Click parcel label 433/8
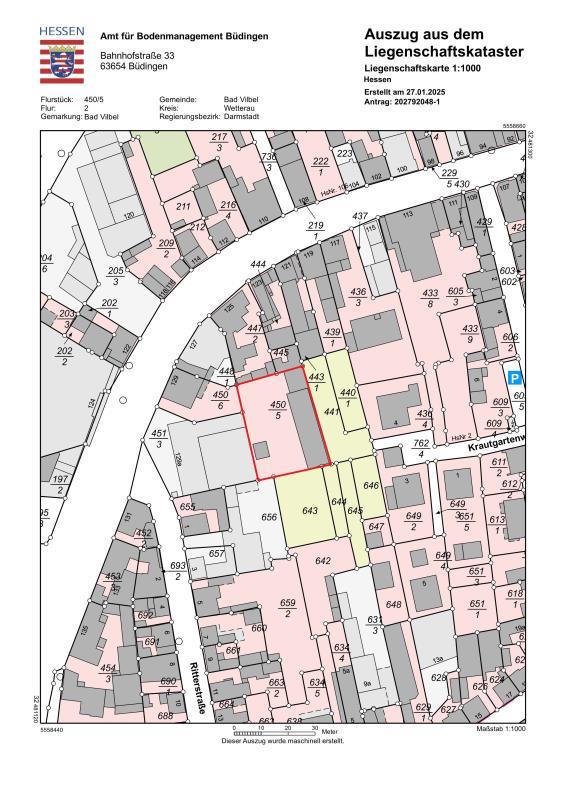The image size is (566, 800). point(430,298)
